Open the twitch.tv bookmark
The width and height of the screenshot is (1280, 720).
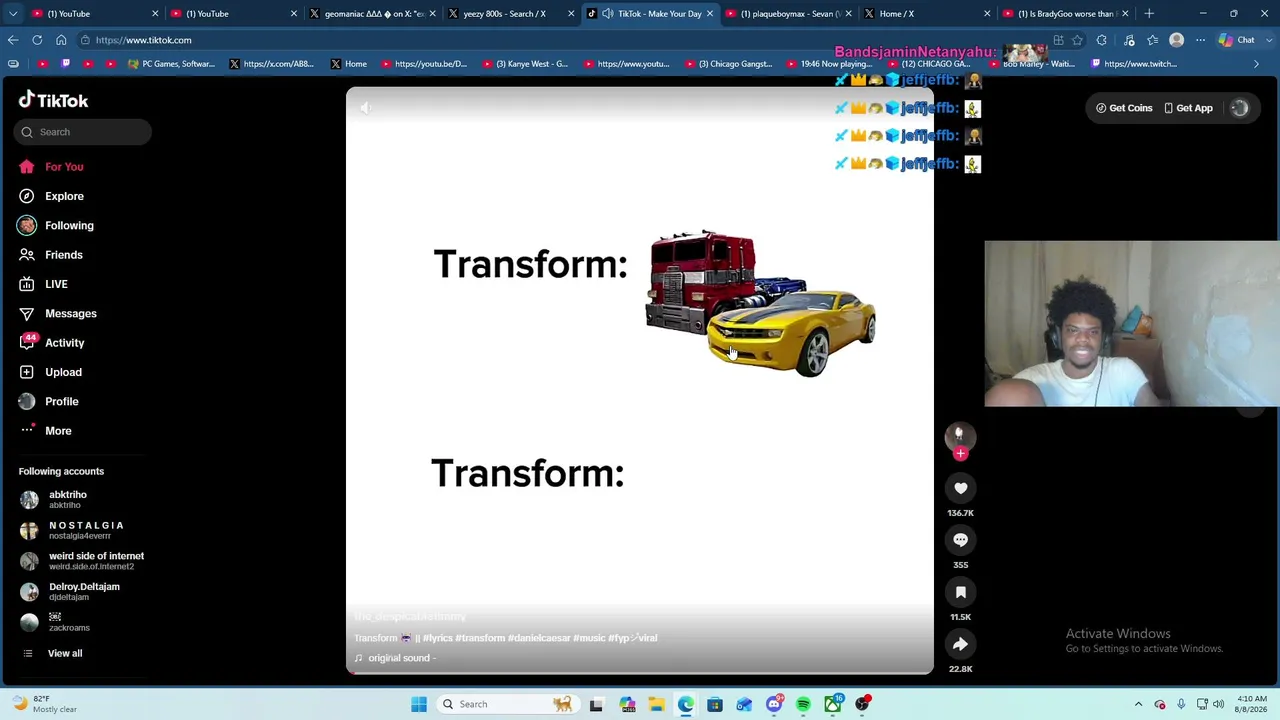pos(1134,64)
